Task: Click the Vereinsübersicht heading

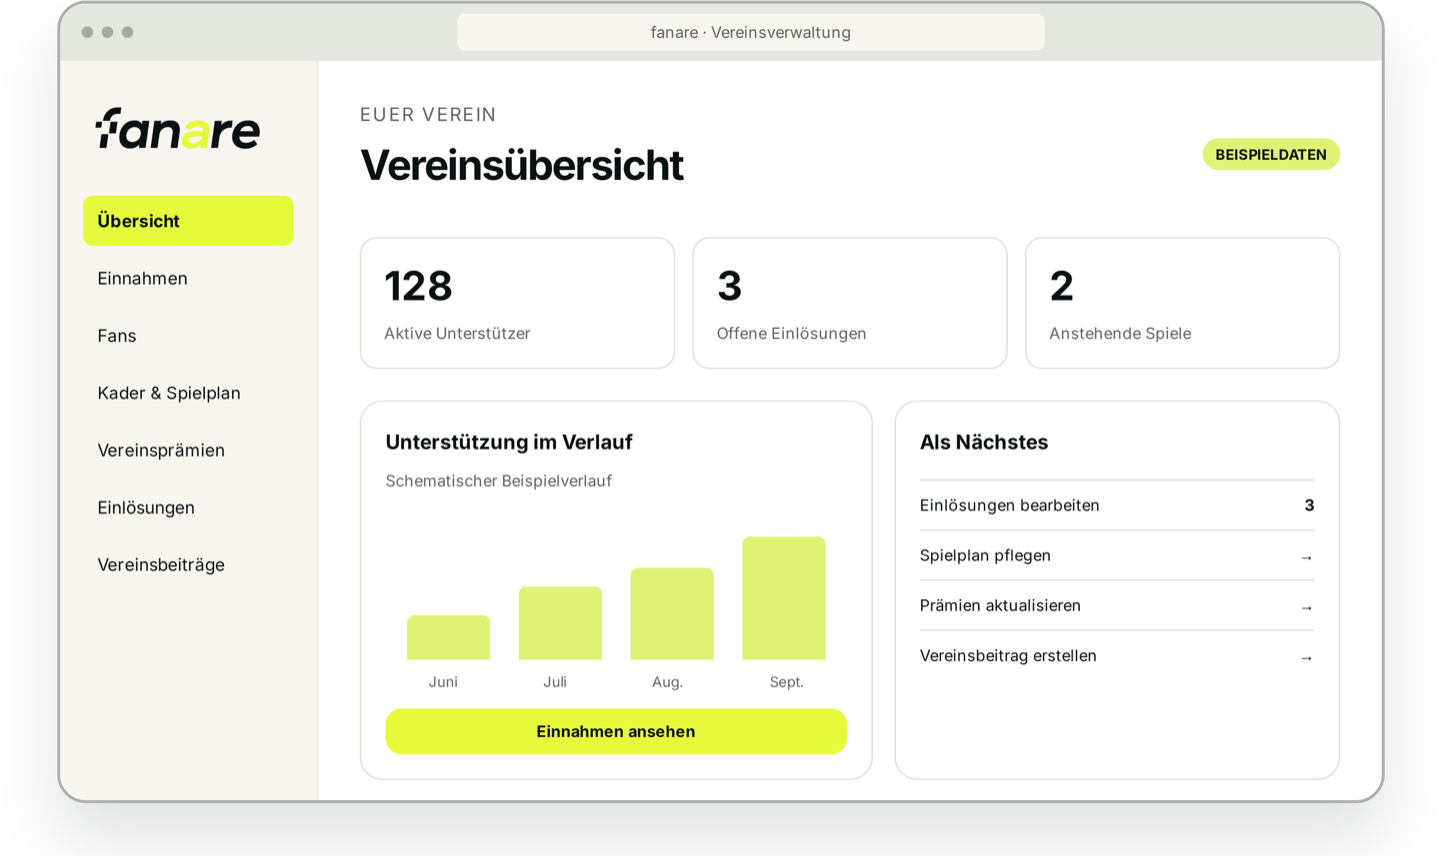Action: (522, 165)
